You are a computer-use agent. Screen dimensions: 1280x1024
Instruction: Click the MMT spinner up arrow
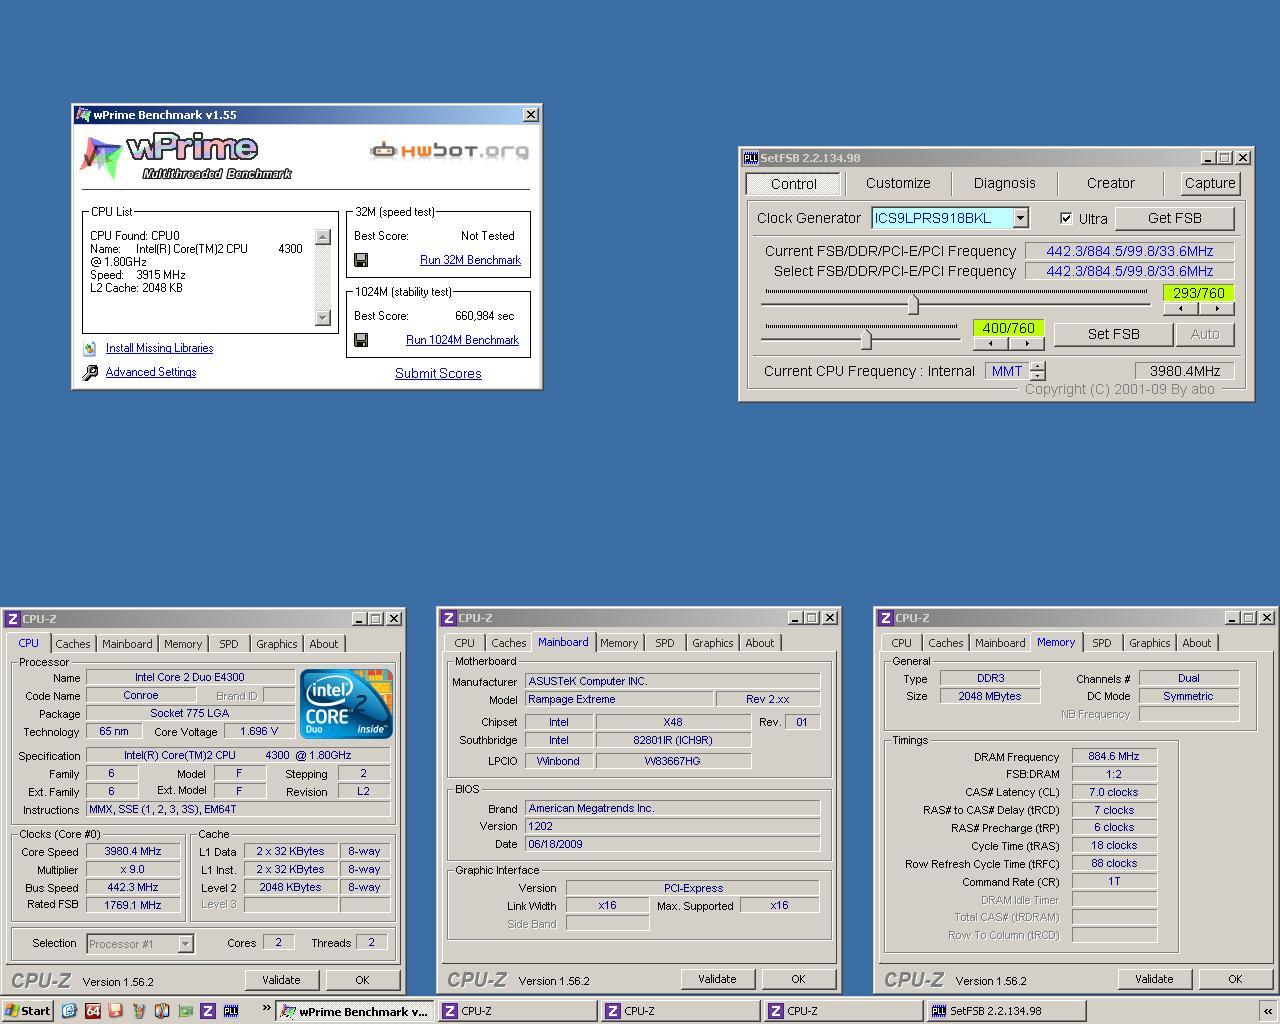(x=1038, y=366)
